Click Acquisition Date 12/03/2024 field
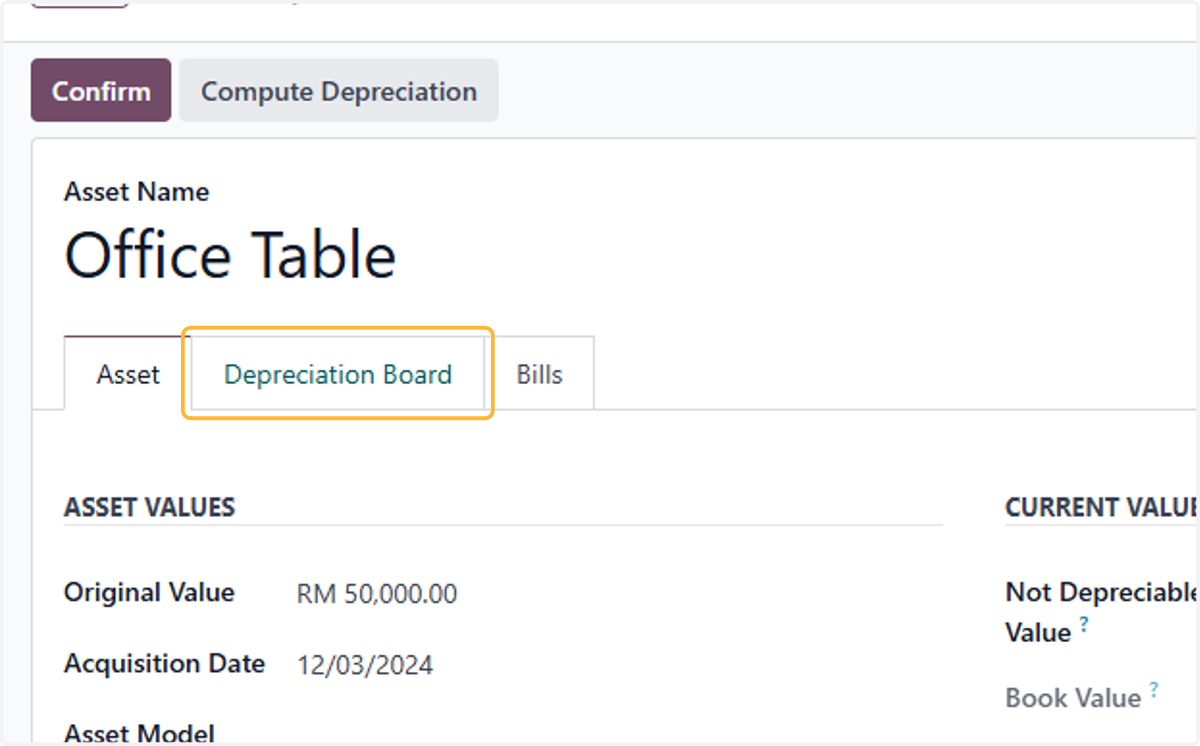 365,665
